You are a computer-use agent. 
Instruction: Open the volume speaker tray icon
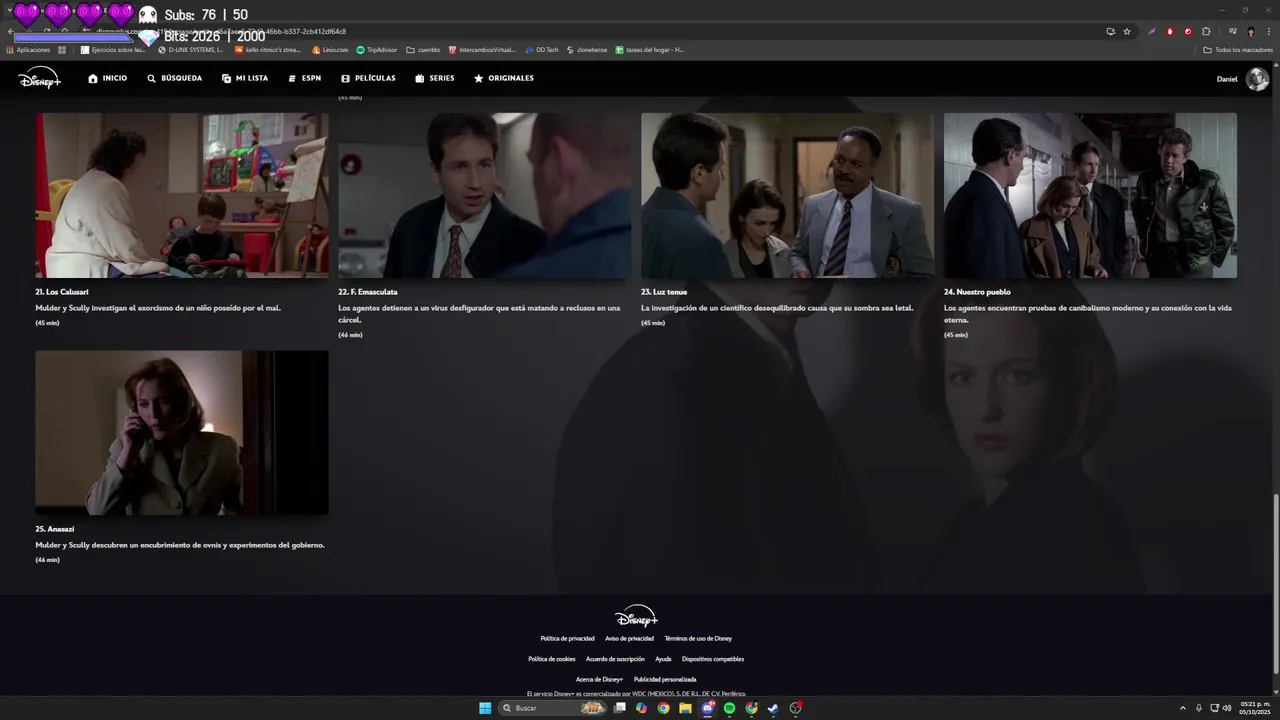pos(1227,708)
